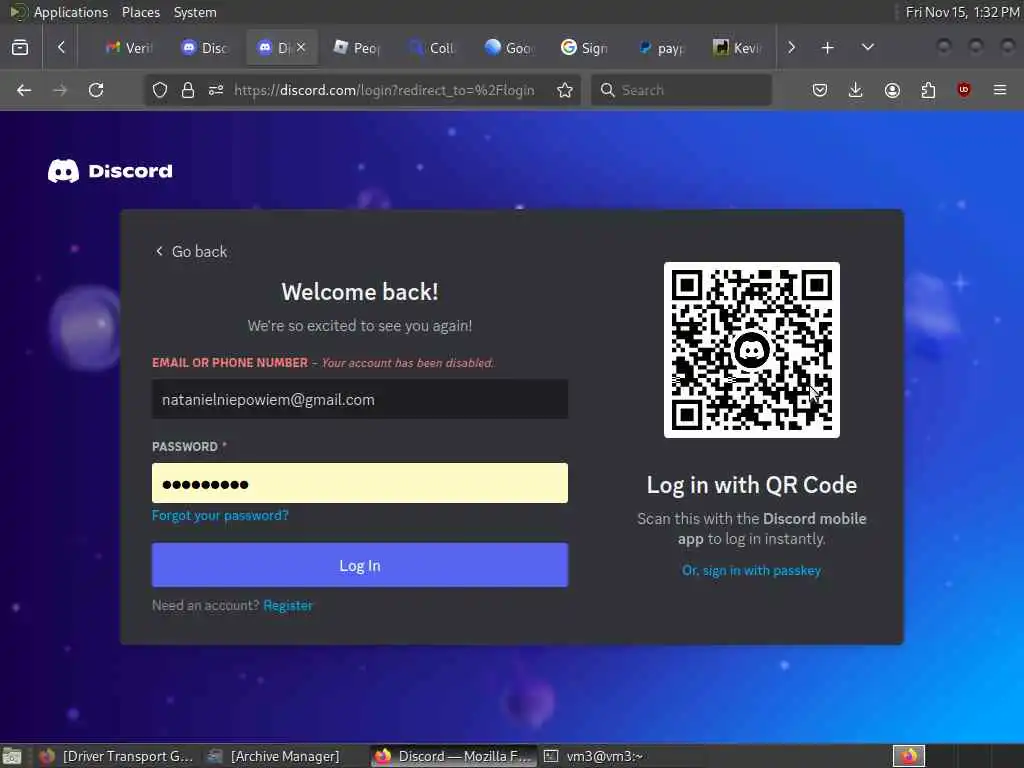The height and width of the screenshot is (768, 1024).
Task: Go back one page in browser
Action: [24, 90]
